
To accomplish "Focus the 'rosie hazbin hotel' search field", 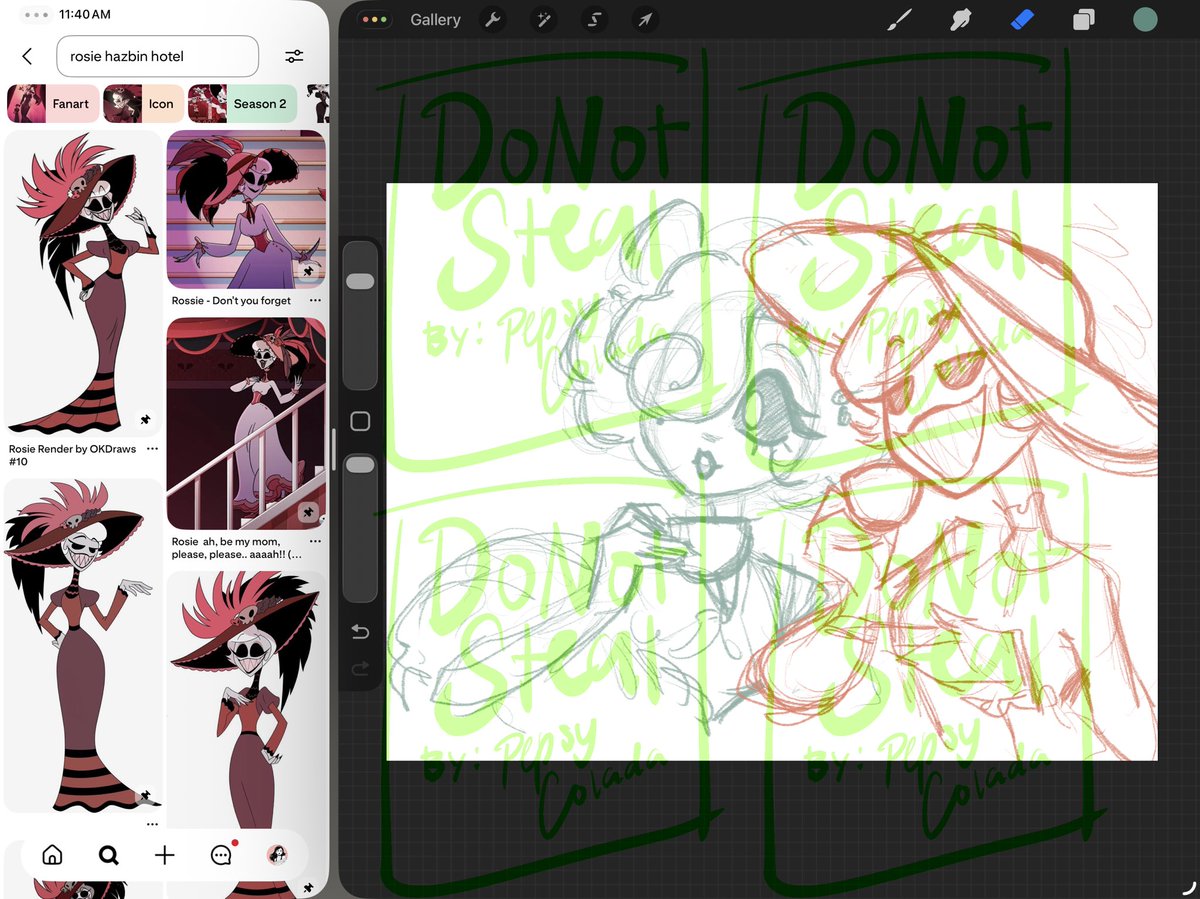I will click(158, 57).
